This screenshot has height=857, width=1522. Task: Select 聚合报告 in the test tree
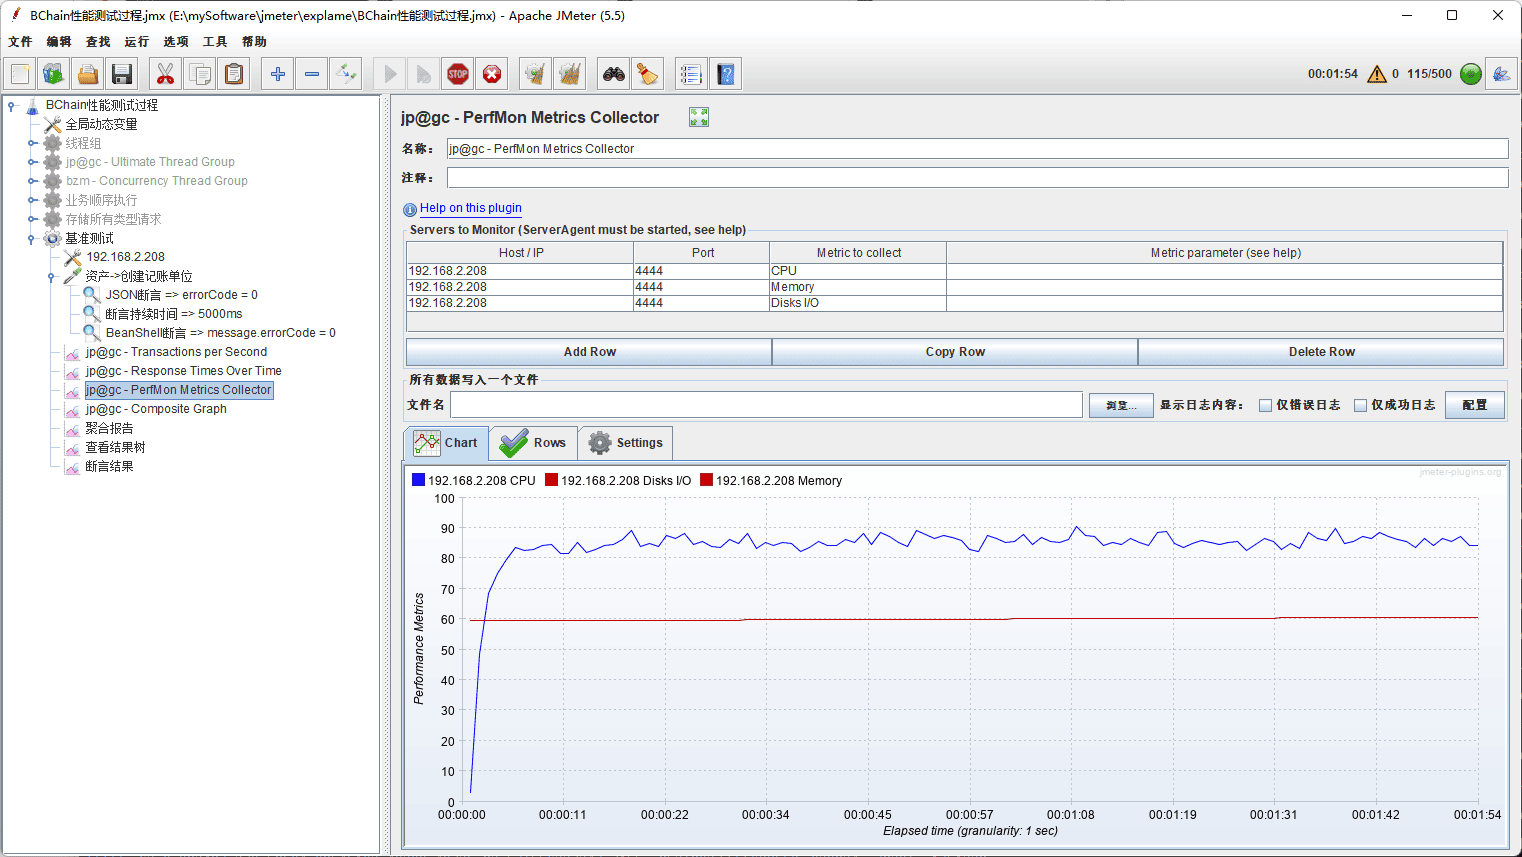[109, 428]
